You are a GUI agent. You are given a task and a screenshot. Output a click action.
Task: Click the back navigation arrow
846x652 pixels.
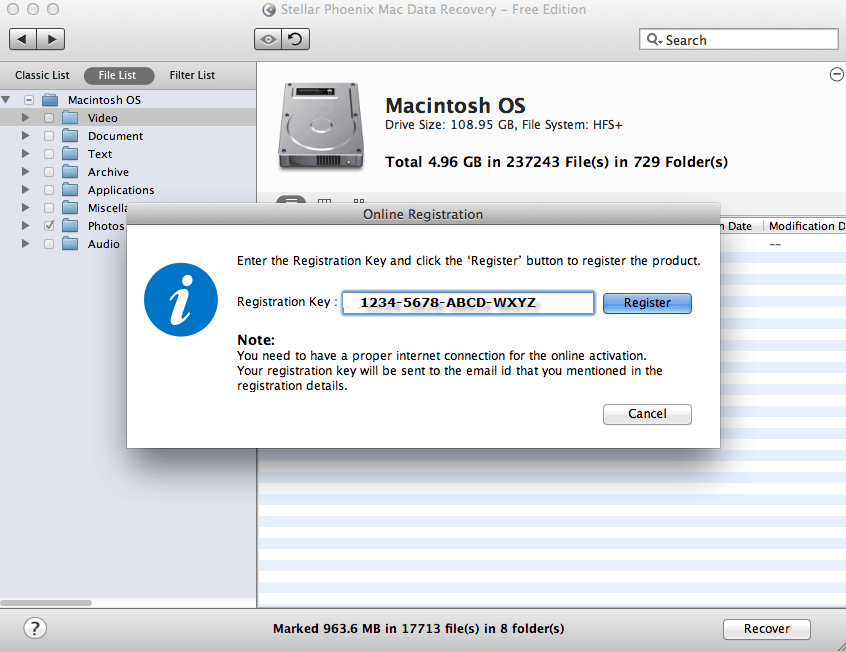tap(23, 39)
